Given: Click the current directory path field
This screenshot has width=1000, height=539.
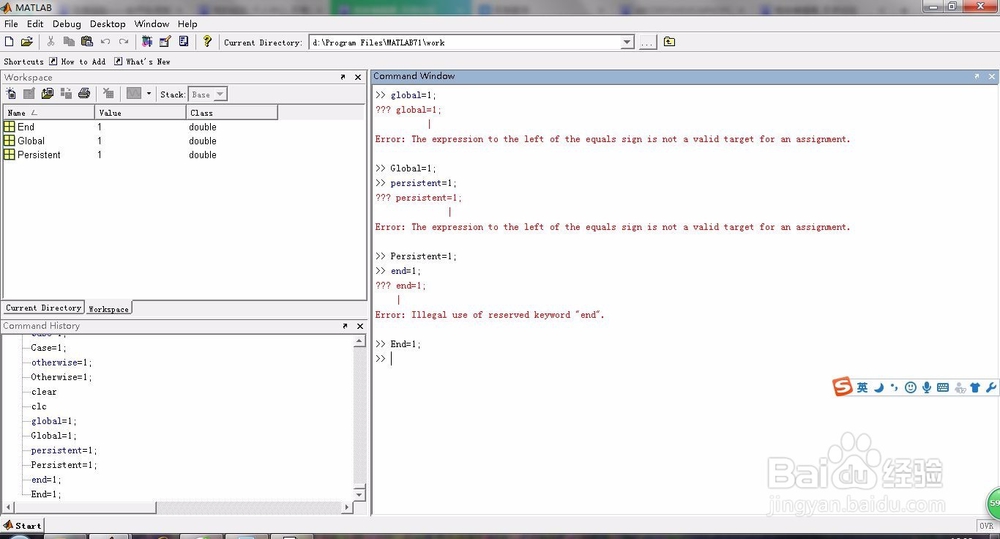Looking at the screenshot, I should pos(465,42).
